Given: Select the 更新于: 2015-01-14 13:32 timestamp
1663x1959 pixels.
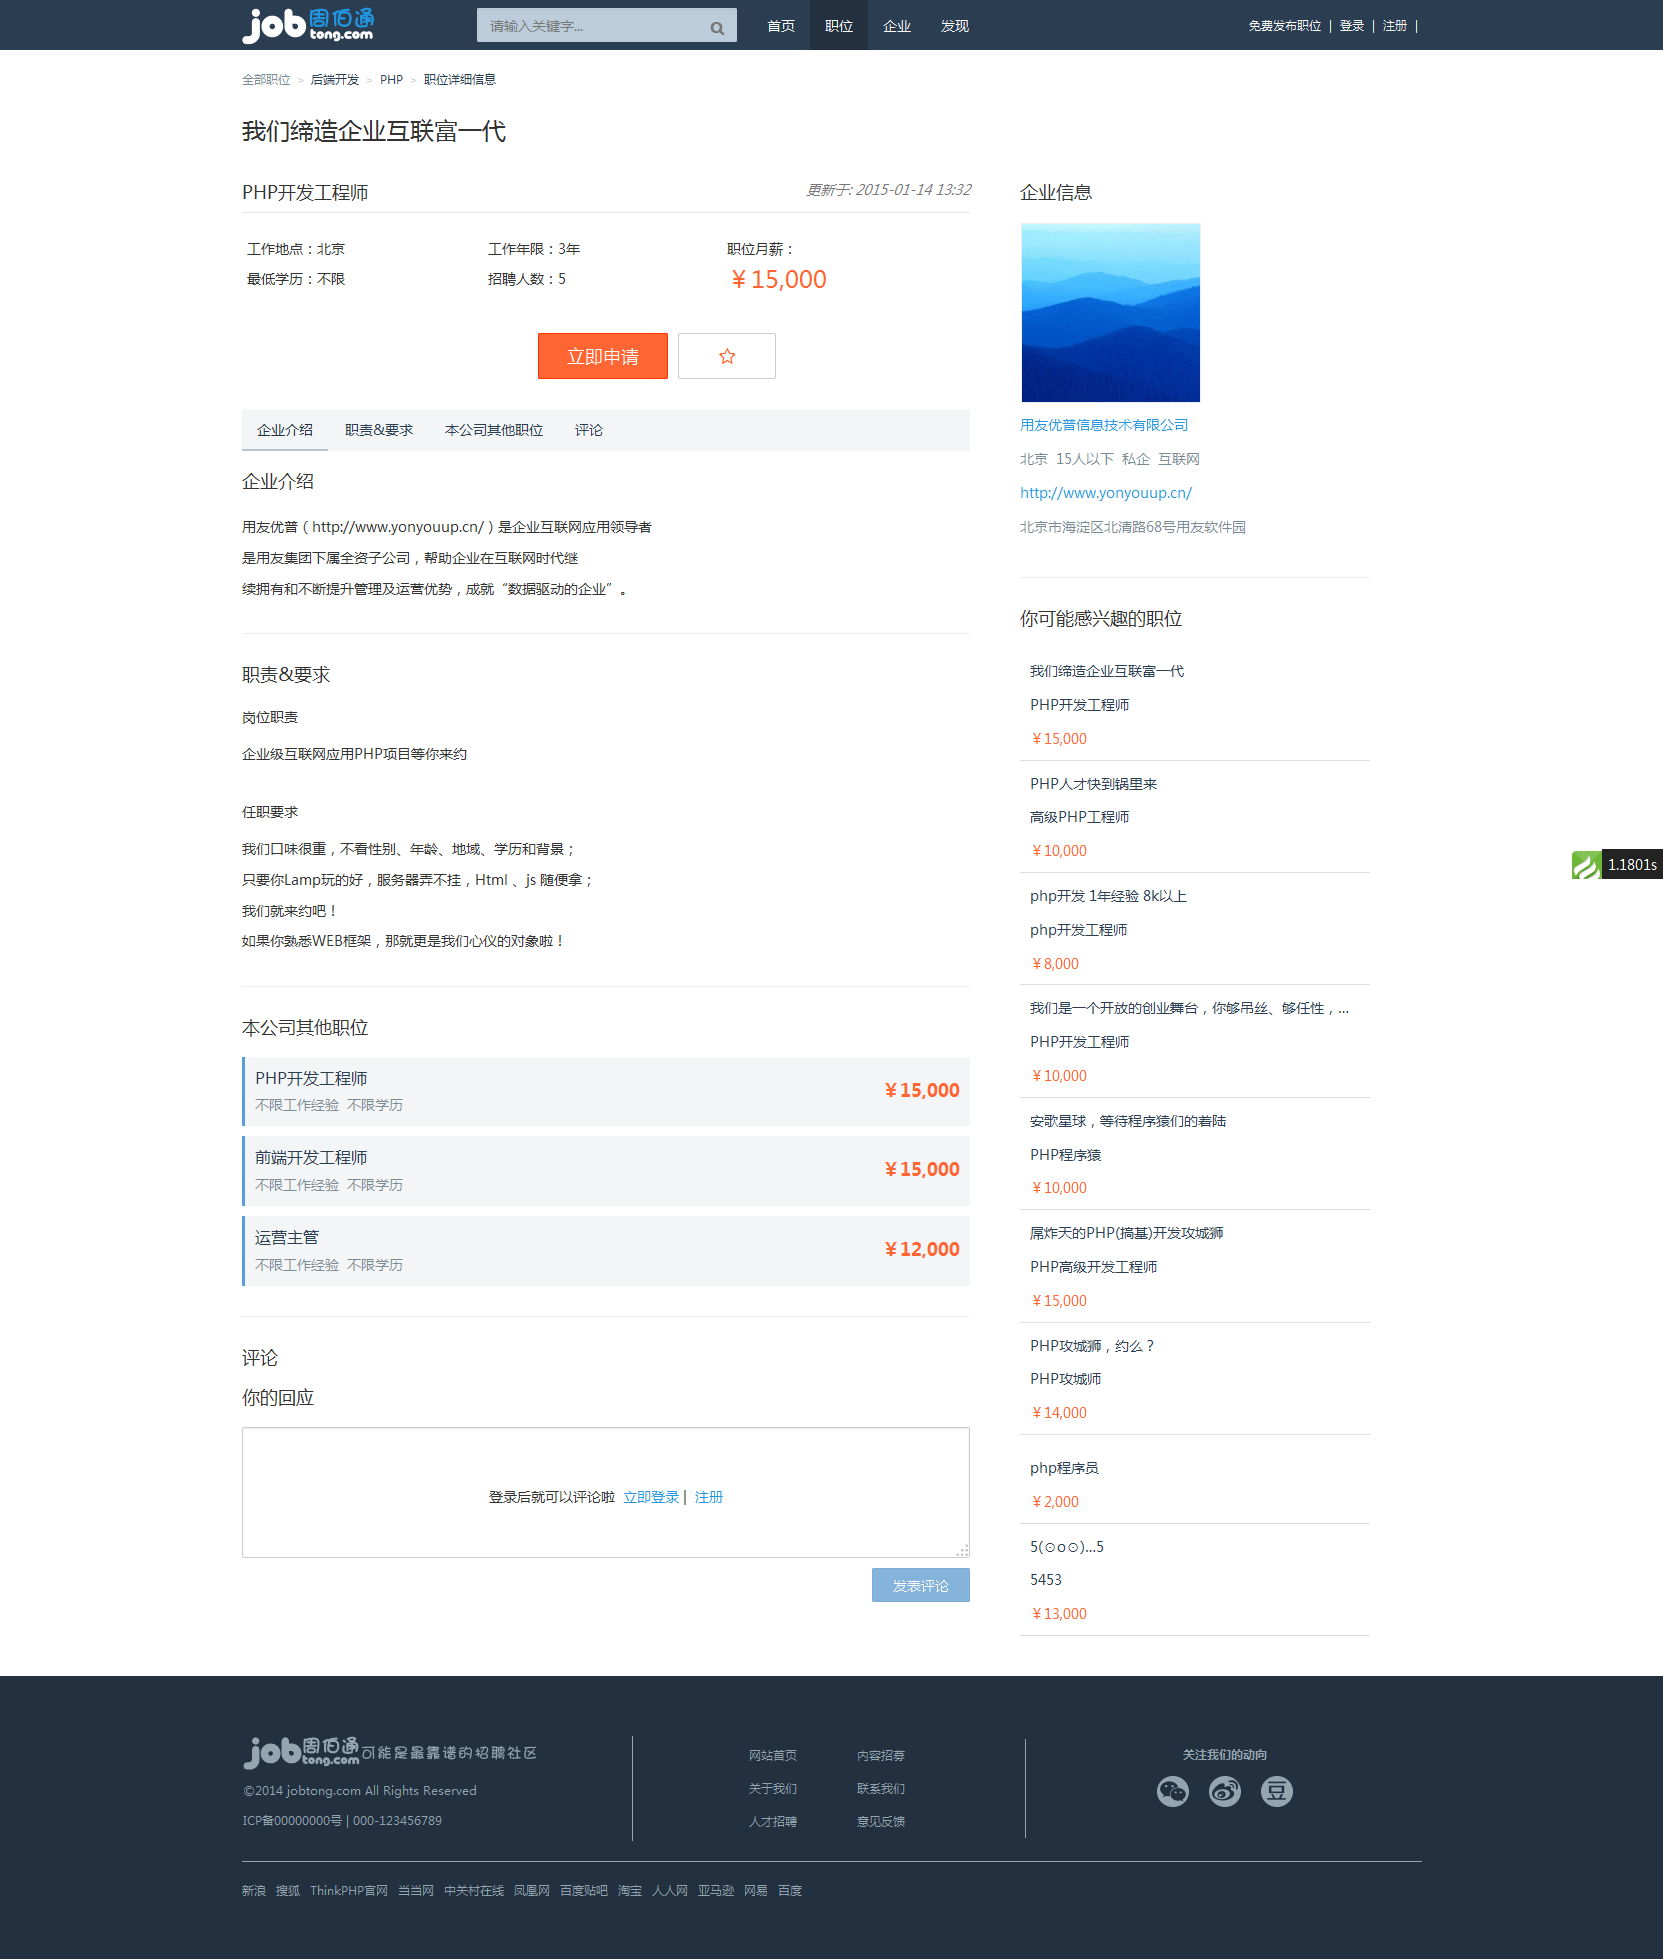Looking at the screenshot, I should tap(889, 190).
